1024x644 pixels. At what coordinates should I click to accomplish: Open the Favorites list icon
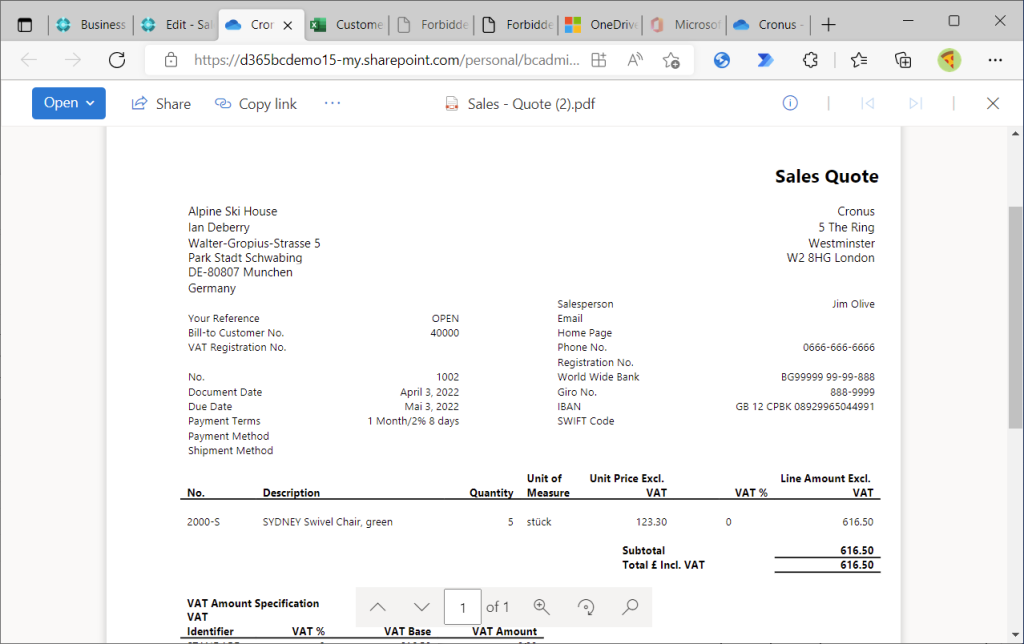tap(859, 60)
